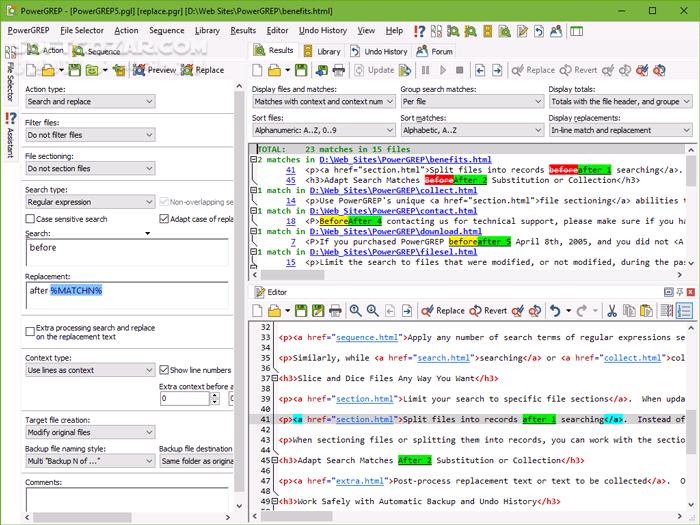Open Search type dropdown
Screen dimensions: 700x525
tap(90, 202)
